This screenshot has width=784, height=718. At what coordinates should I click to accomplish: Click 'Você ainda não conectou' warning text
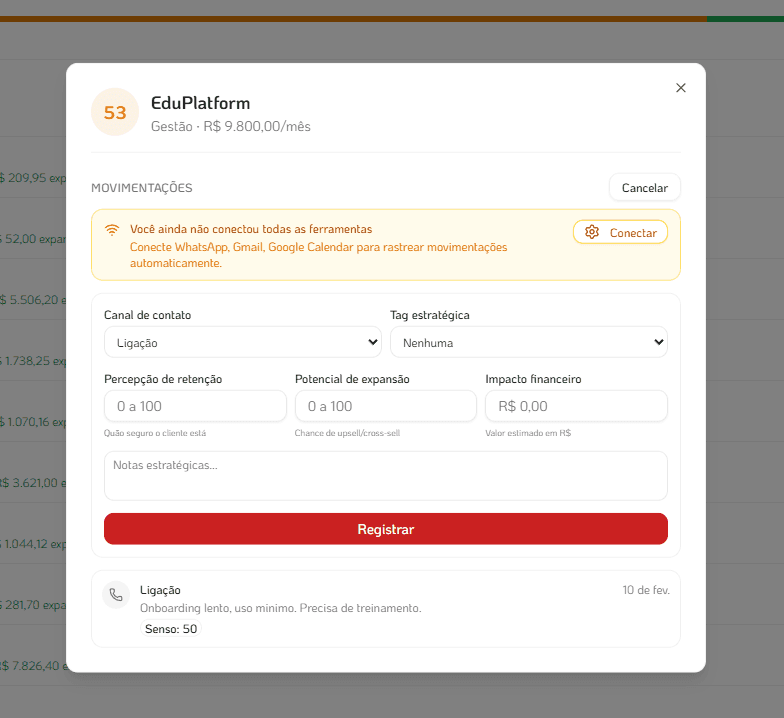coord(251,229)
